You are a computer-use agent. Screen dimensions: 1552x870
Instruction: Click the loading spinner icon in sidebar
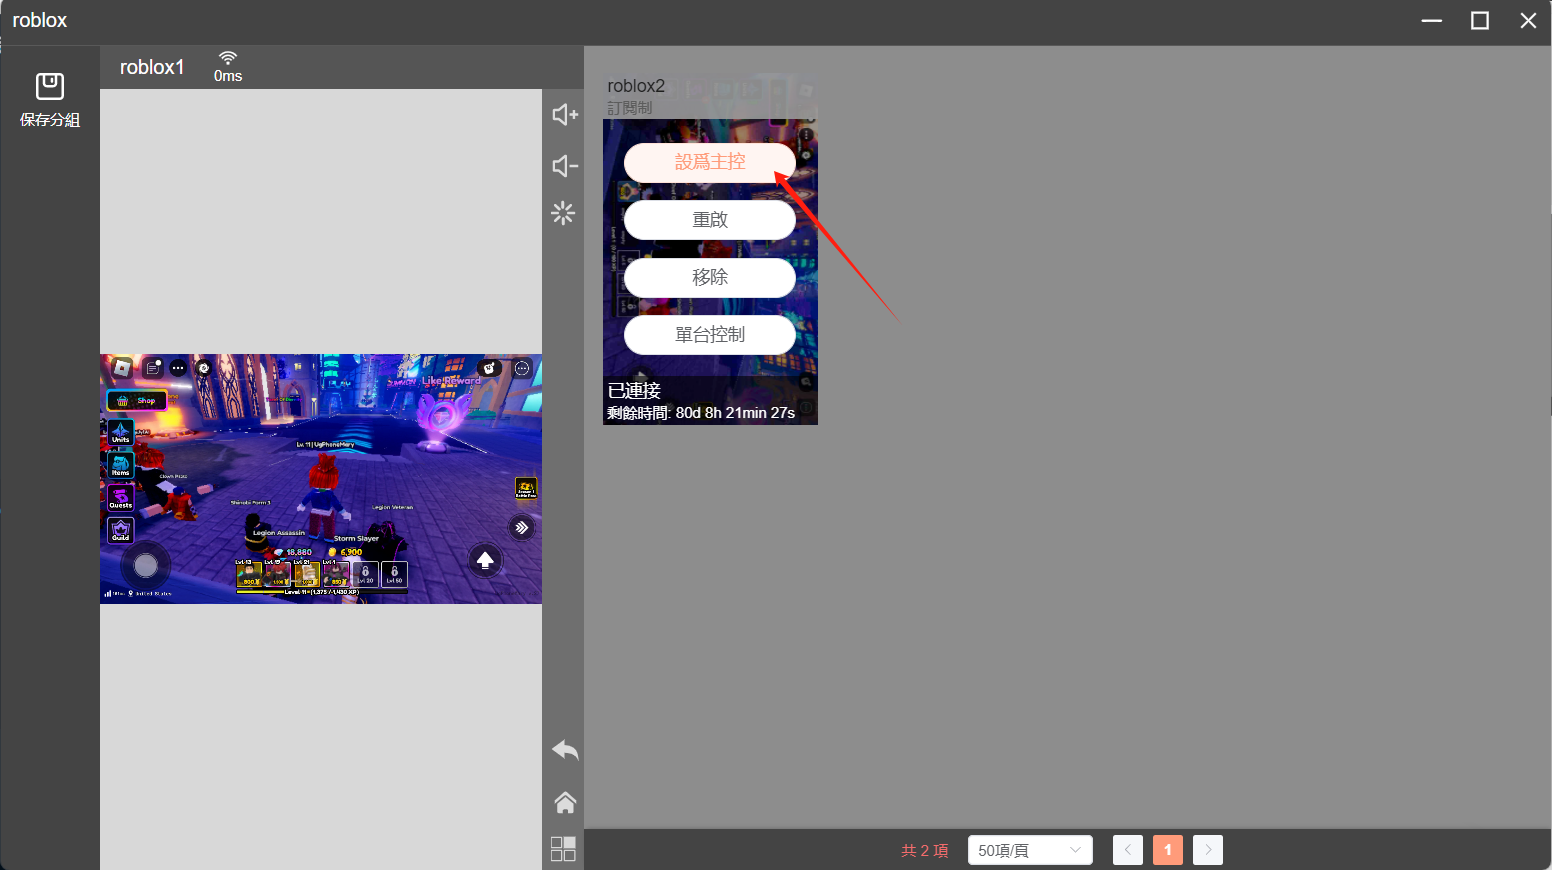pyautogui.click(x=564, y=213)
